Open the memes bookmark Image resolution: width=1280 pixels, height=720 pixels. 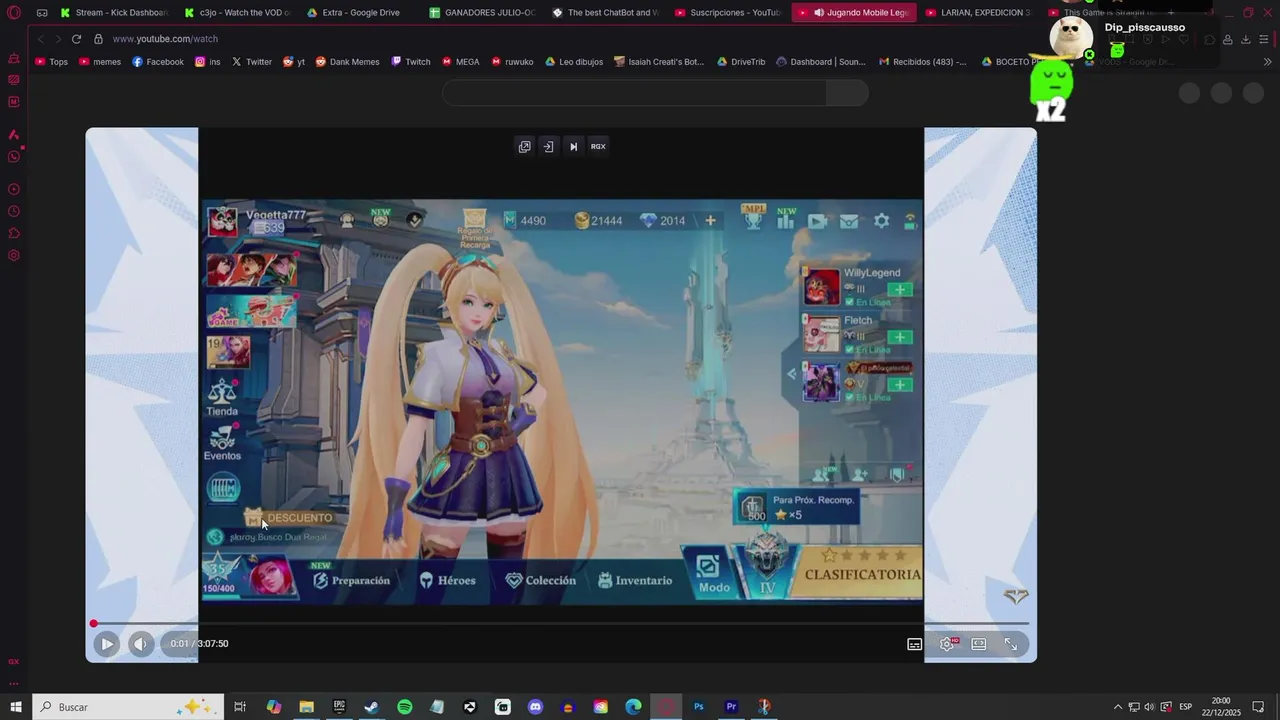click(x=100, y=62)
